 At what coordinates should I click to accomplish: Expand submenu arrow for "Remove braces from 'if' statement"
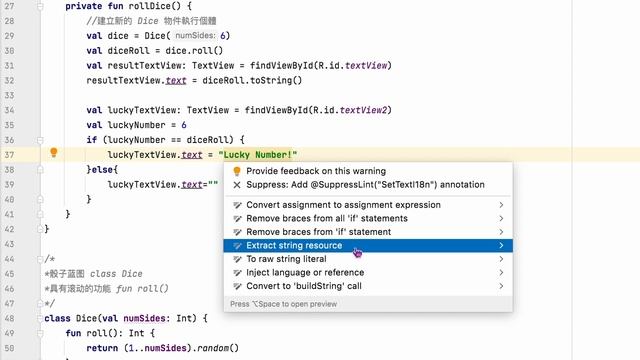[501, 232]
